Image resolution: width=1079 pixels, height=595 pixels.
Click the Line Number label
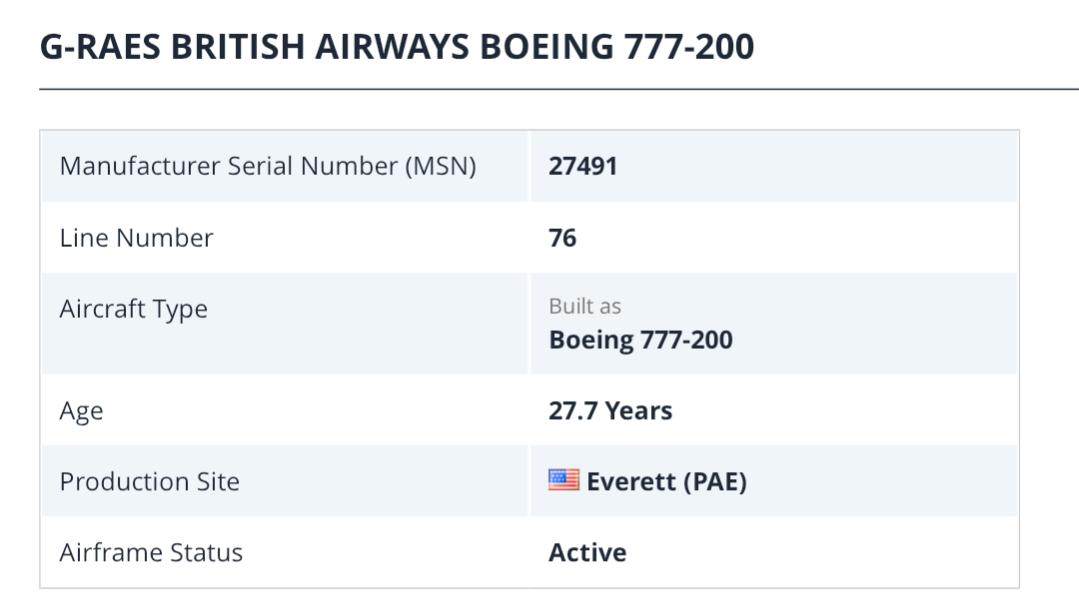136,238
